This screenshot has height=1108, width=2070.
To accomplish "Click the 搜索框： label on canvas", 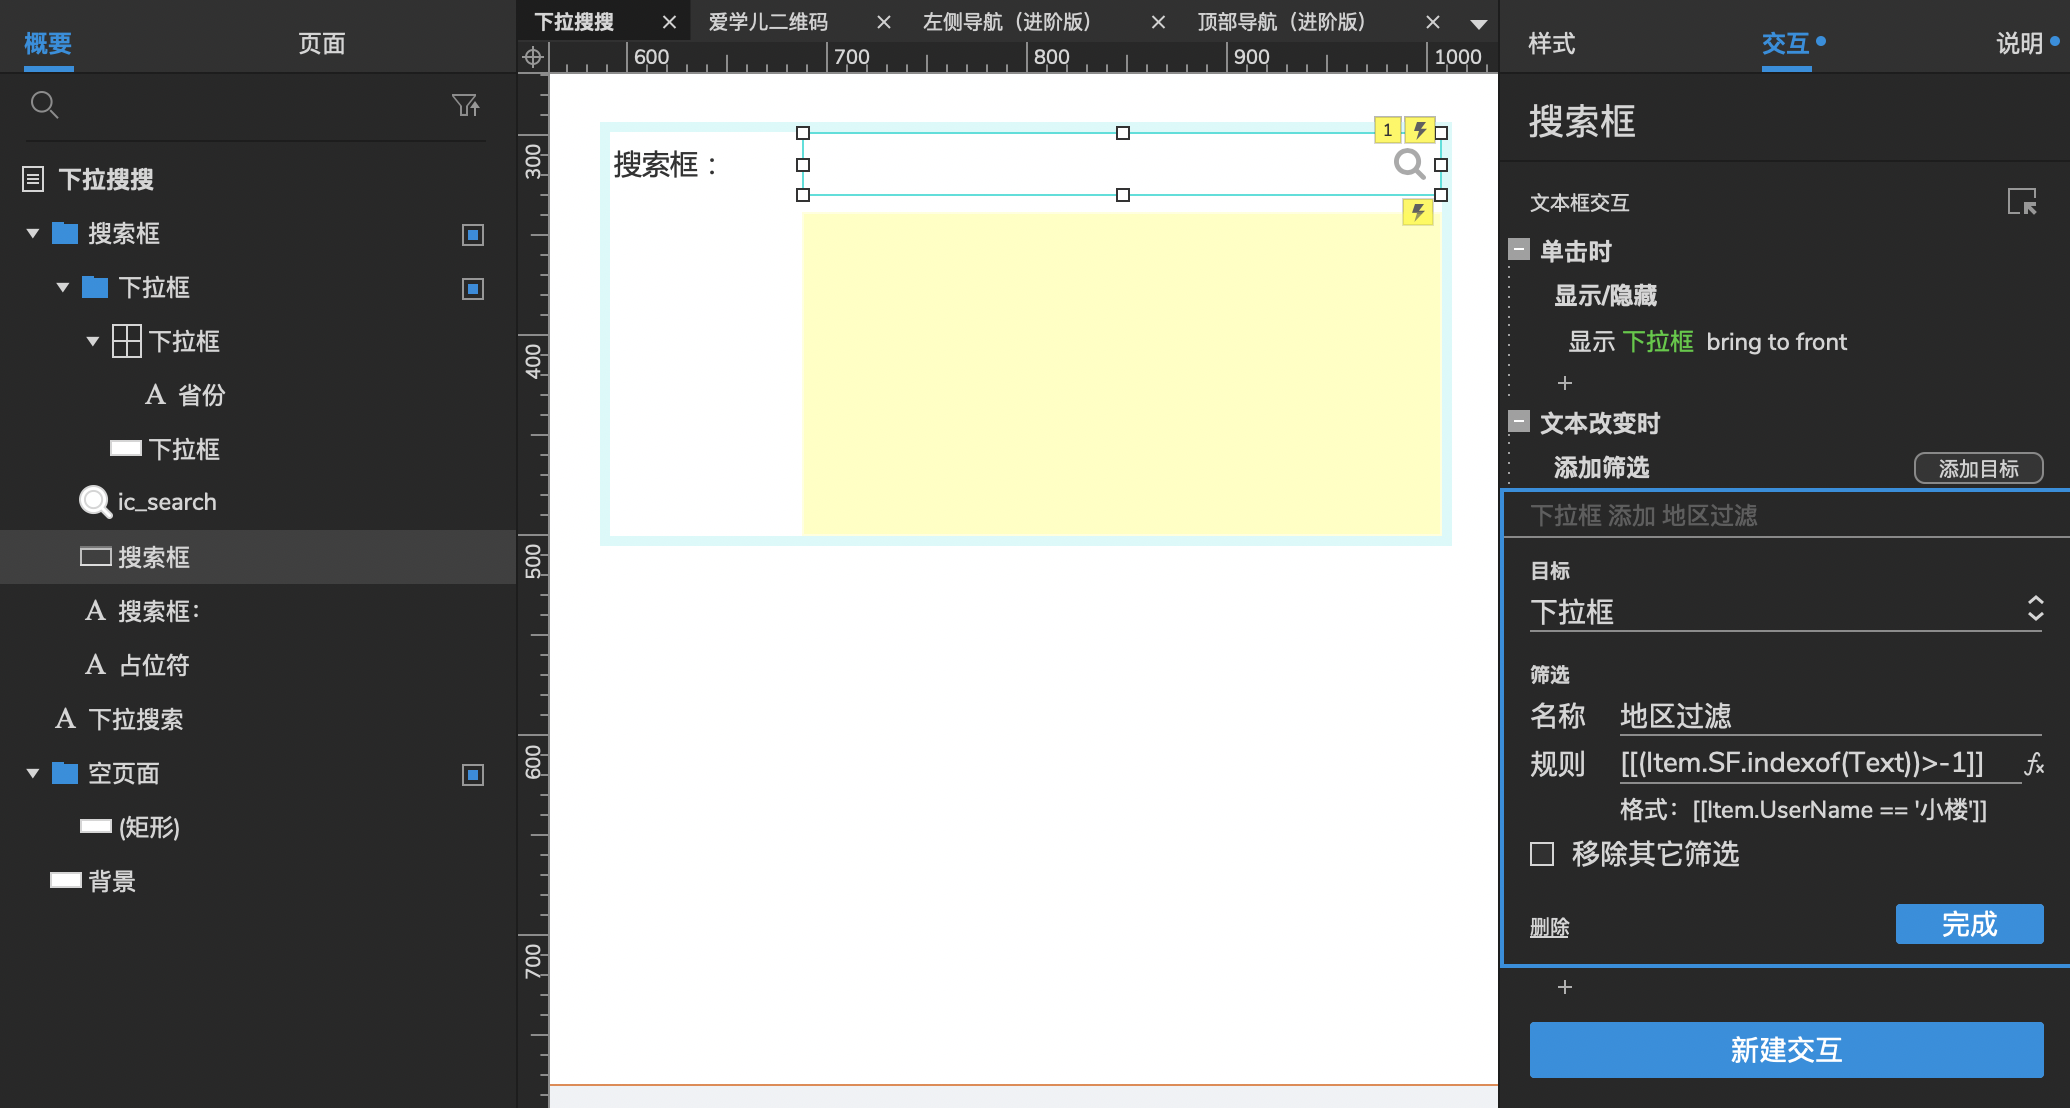I will tap(666, 165).
